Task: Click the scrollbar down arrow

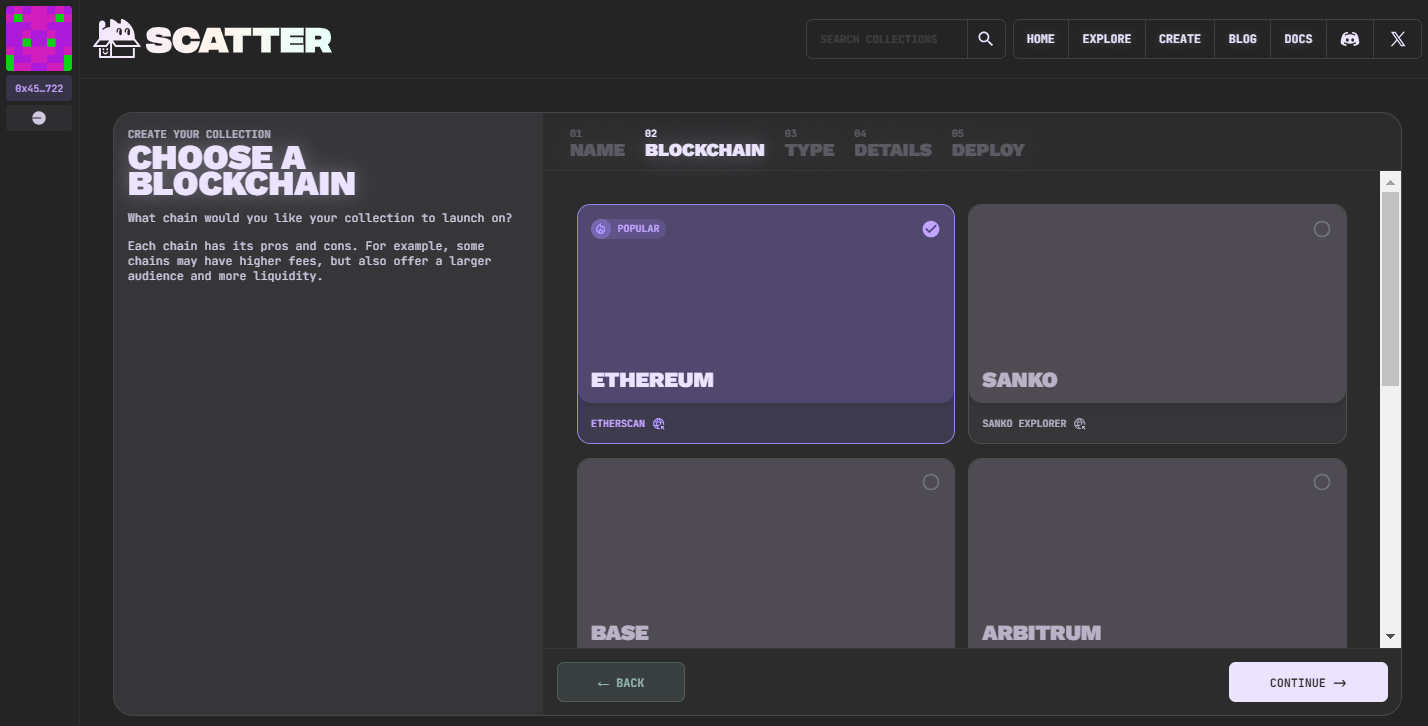Action: [x=1390, y=636]
